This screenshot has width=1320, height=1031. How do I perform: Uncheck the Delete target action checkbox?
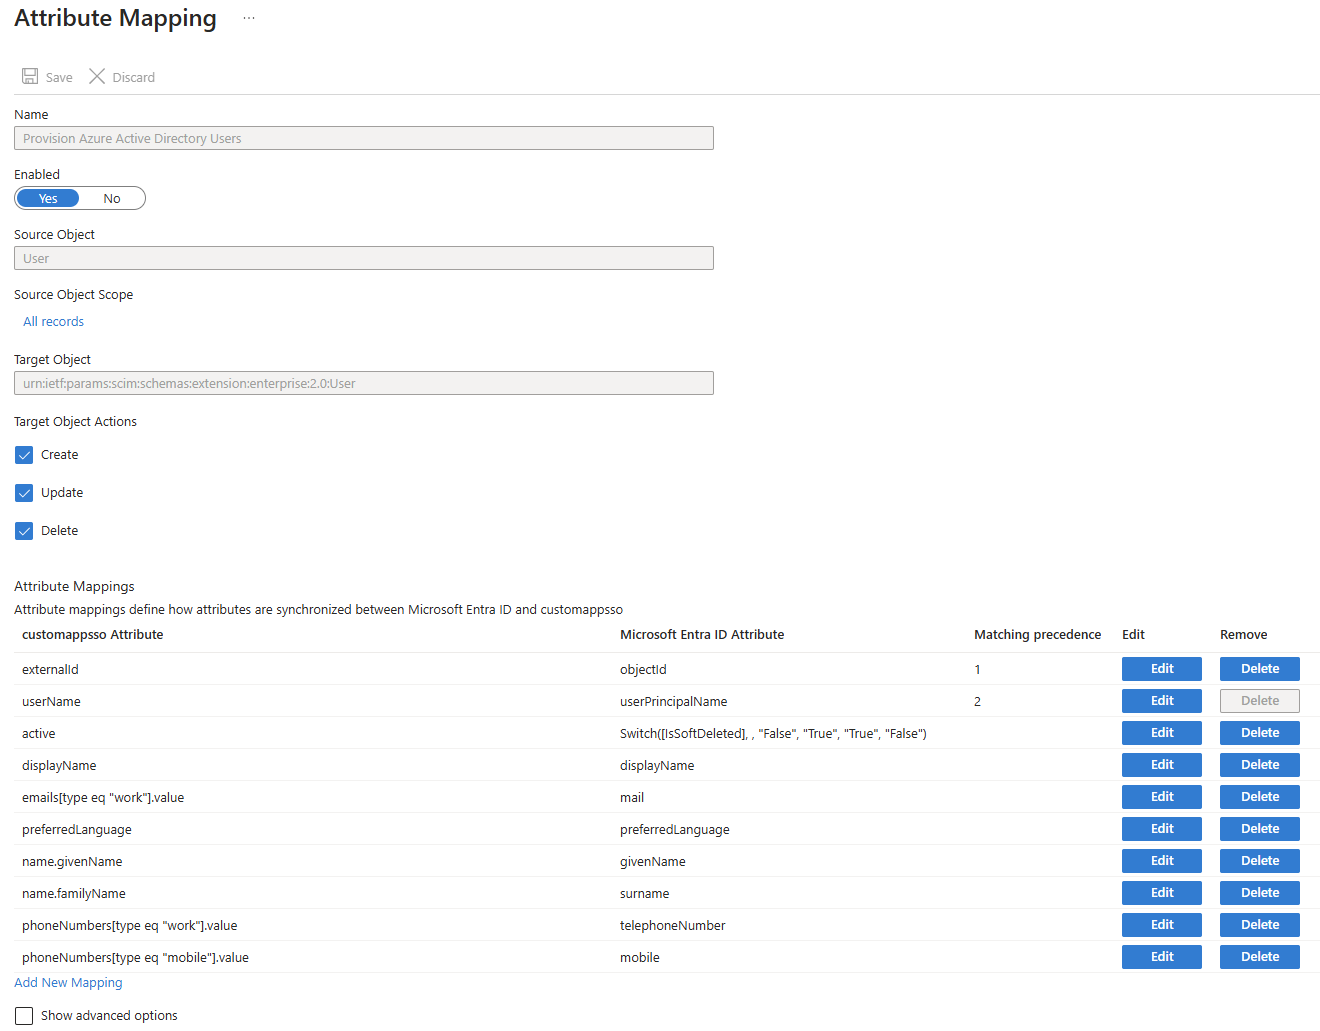24,531
